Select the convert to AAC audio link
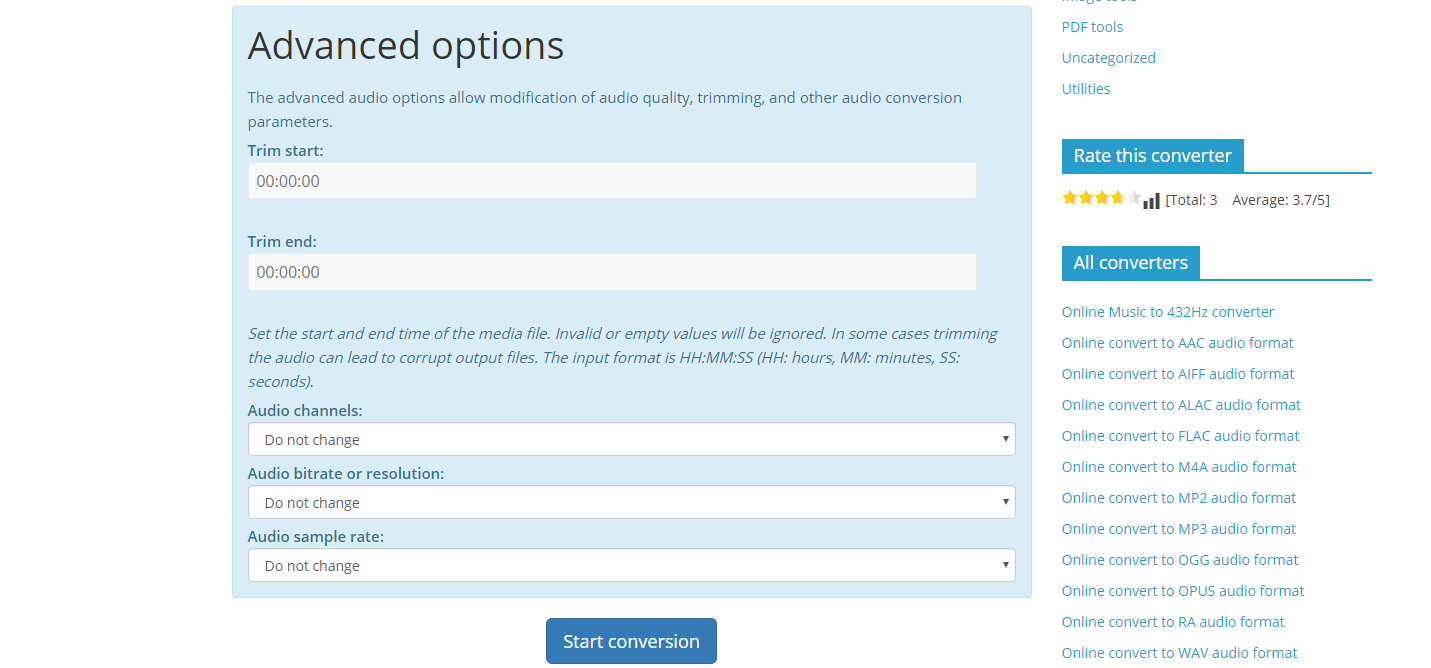This screenshot has width=1431, height=668. click(1177, 343)
